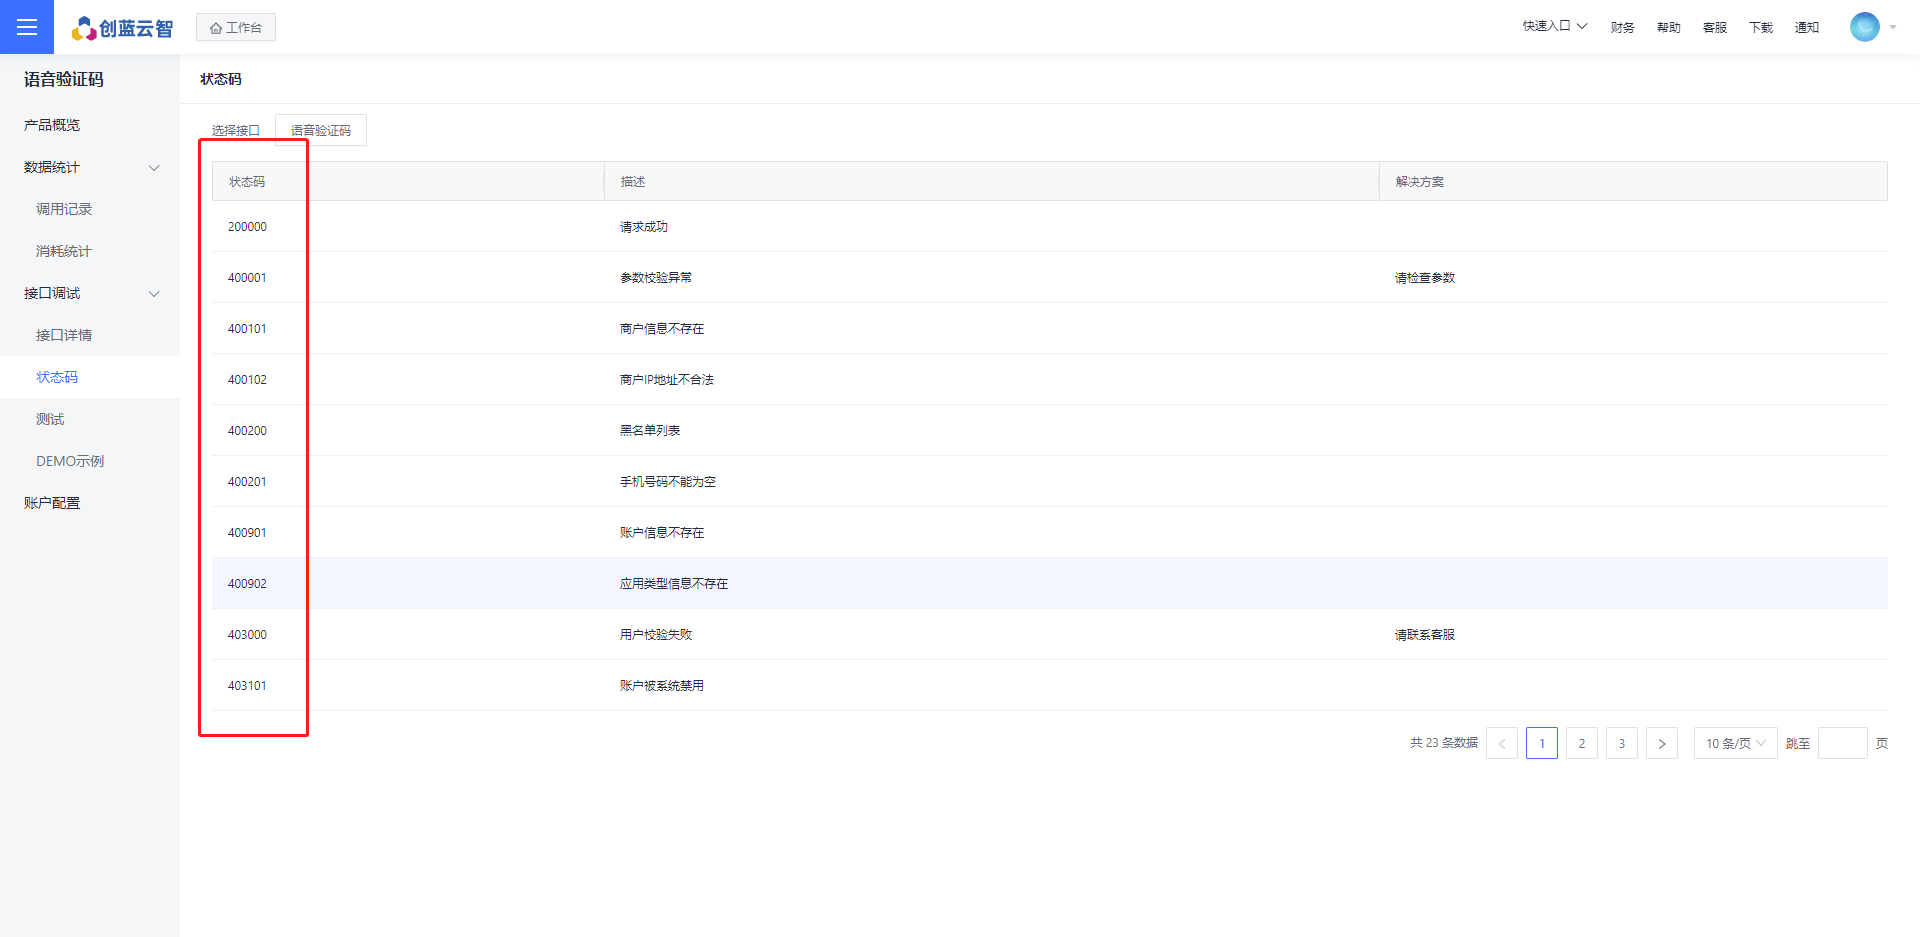
Task: Expand the arrow next to avatar
Action: coord(1893,28)
